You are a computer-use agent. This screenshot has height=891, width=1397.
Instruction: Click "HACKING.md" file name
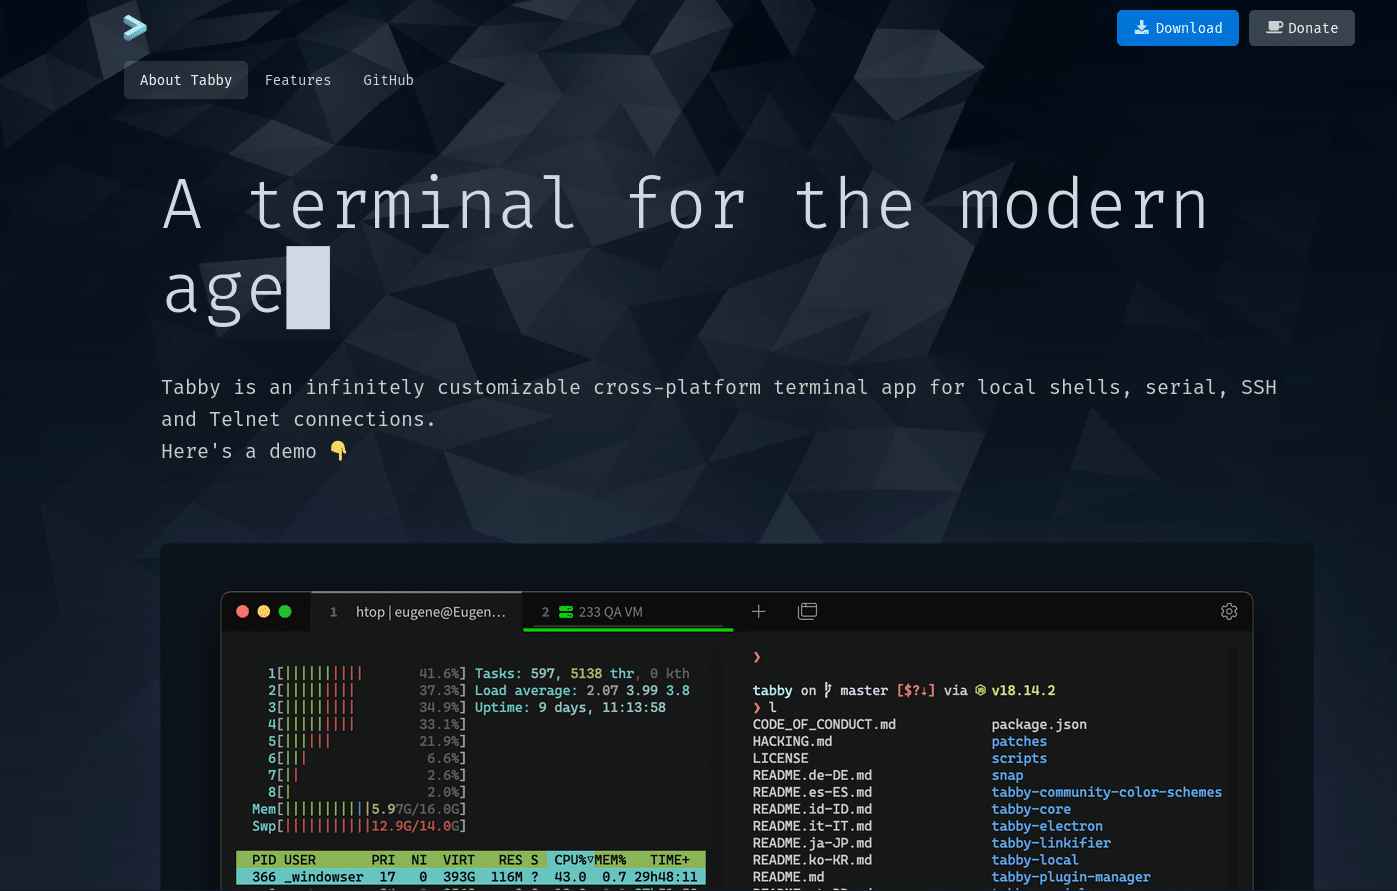pyautogui.click(x=792, y=741)
